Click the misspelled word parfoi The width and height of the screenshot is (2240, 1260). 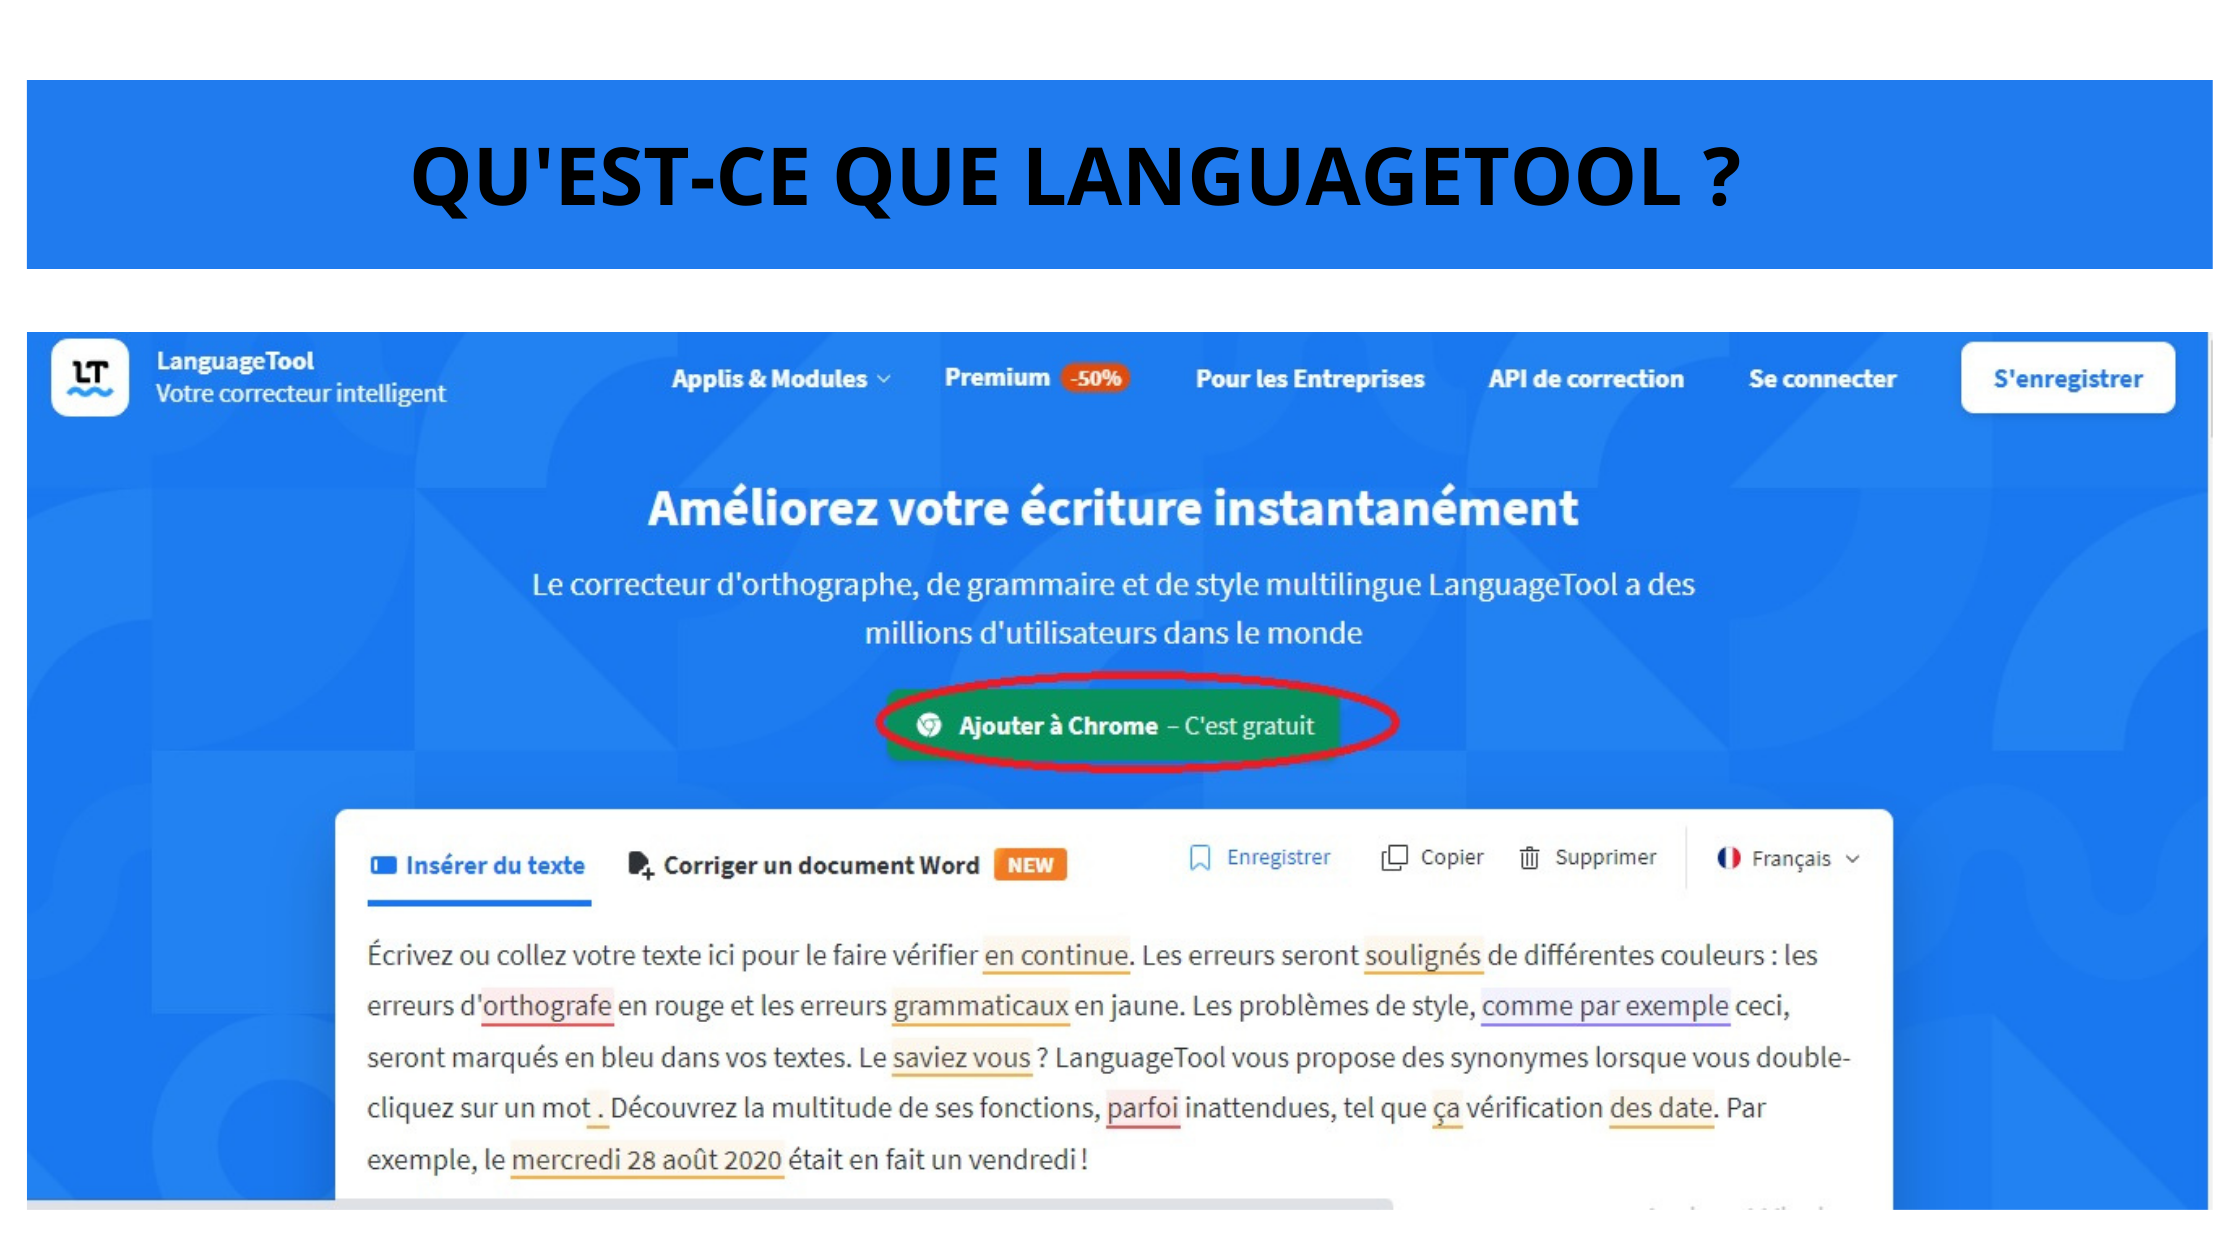[x=1142, y=1108]
